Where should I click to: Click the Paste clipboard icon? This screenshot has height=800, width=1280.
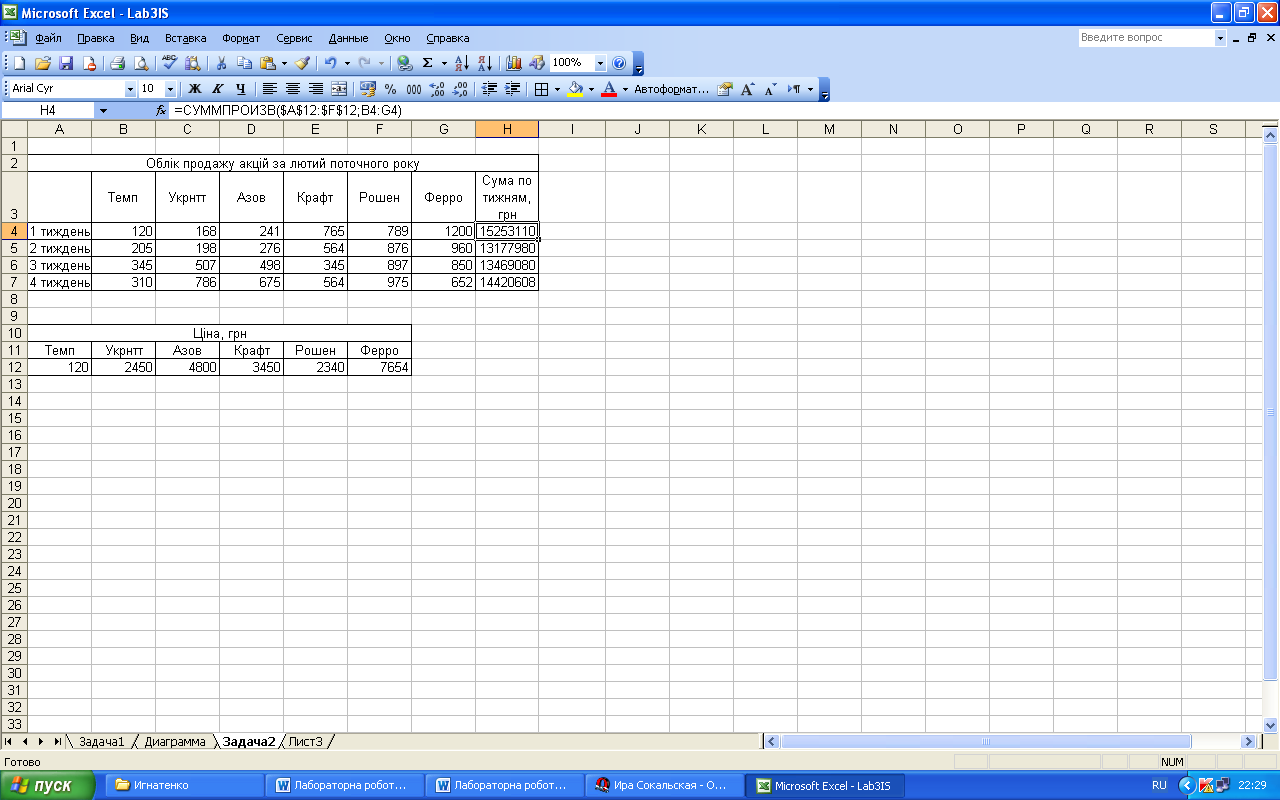[x=267, y=63]
